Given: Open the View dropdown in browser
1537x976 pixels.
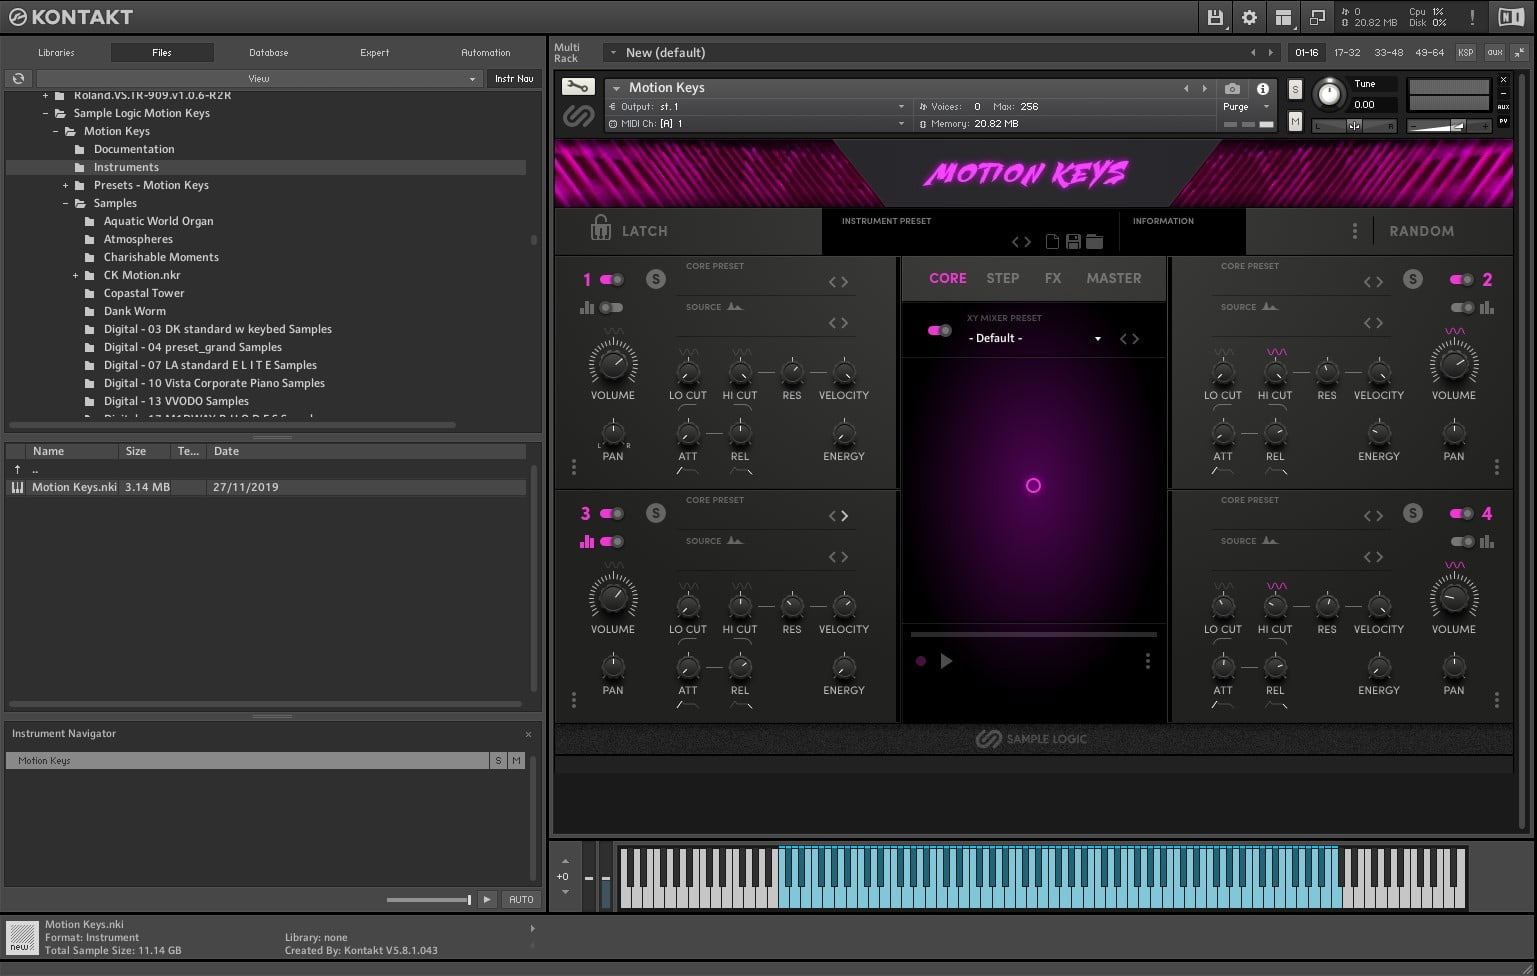Looking at the screenshot, I should coord(258,78).
